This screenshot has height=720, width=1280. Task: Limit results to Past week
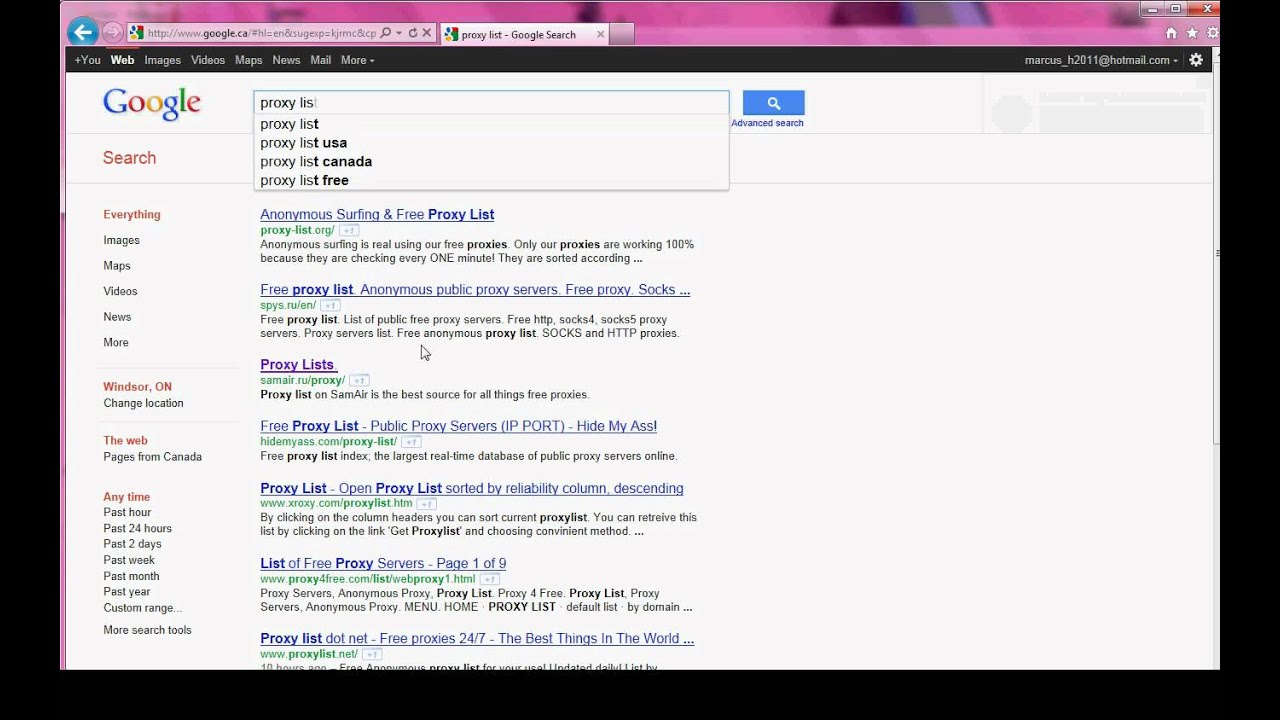[129, 560]
